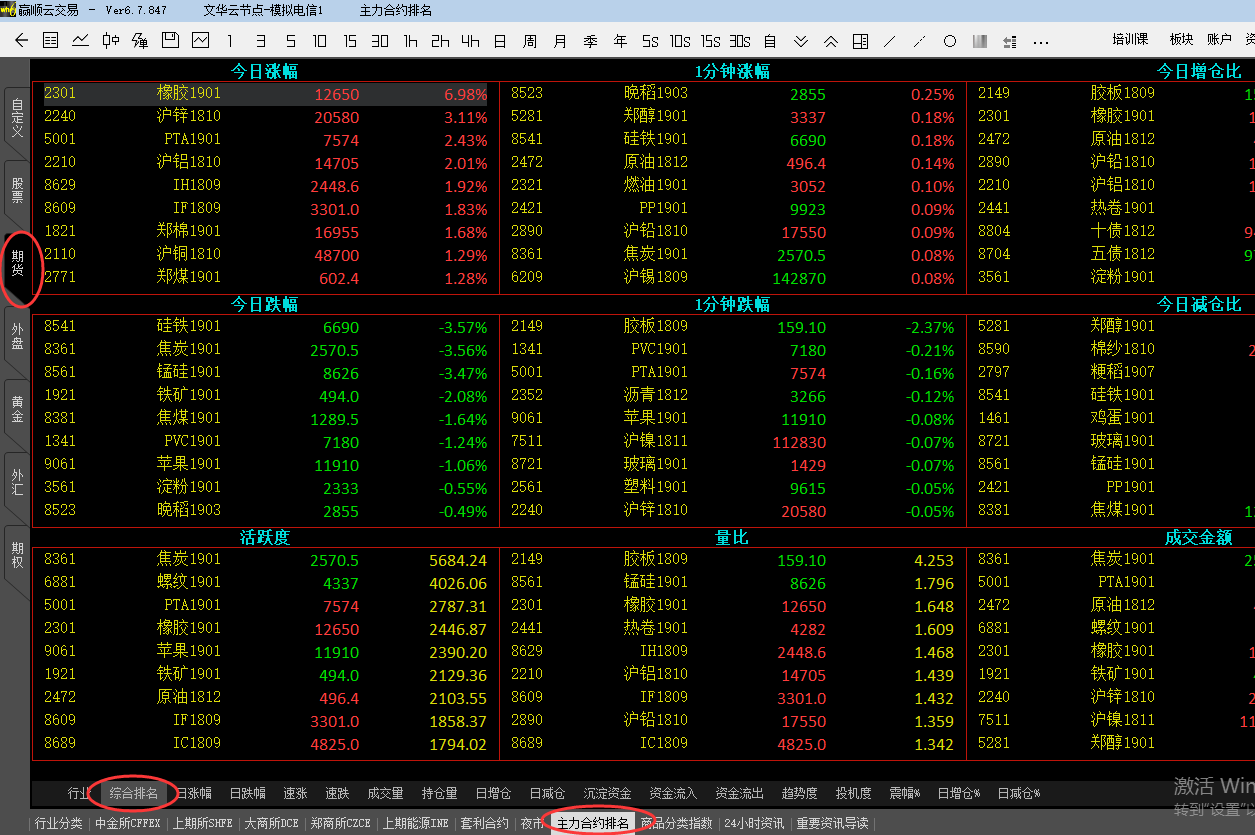
Task: Select the 成交量 ranking tab
Action: coord(385,794)
